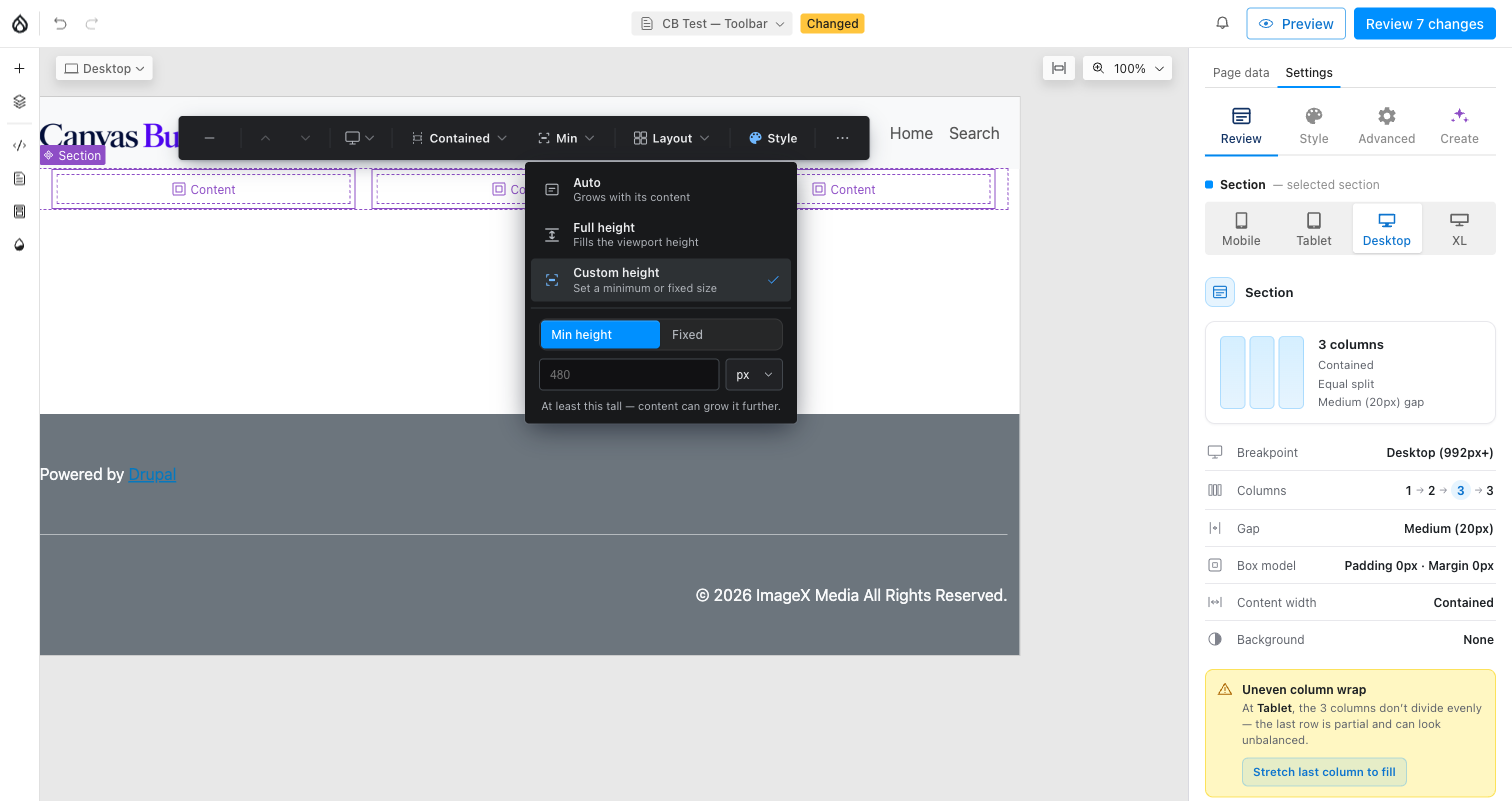
Task: Click the page document icon in left sidebar
Action: [x=19, y=178]
